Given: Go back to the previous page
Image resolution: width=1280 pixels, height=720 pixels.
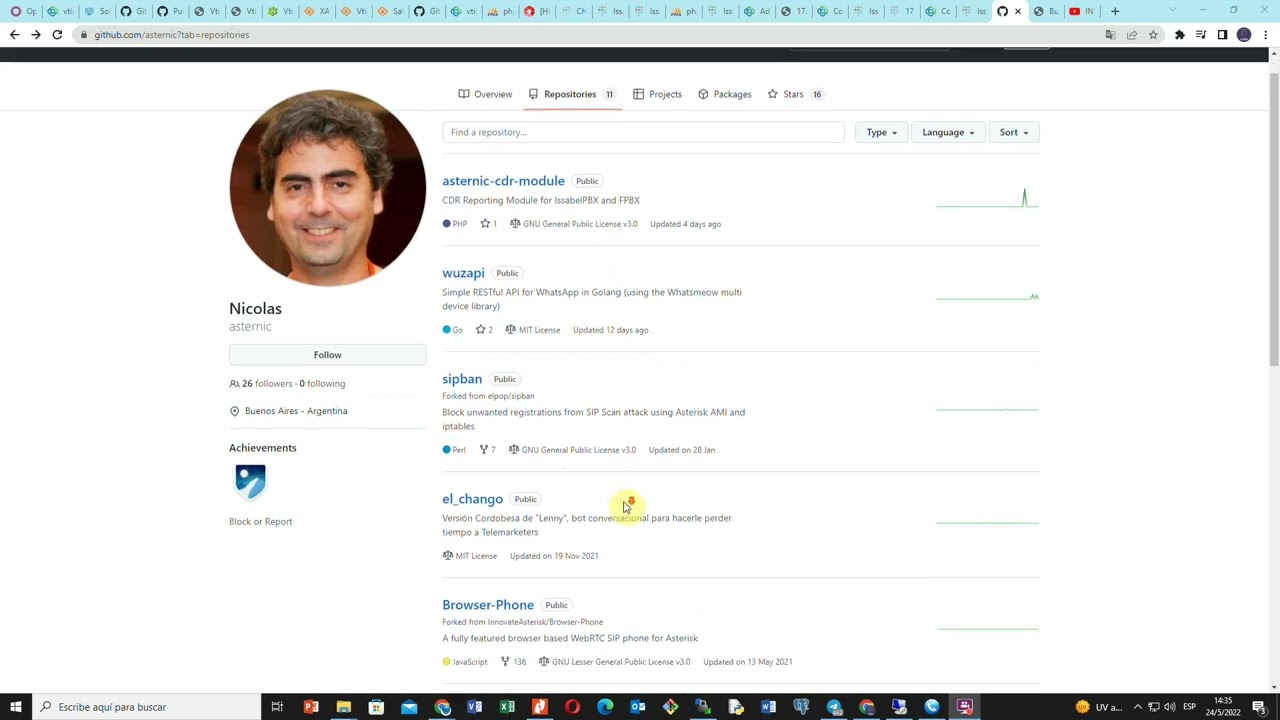Looking at the screenshot, I should click(14, 35).
